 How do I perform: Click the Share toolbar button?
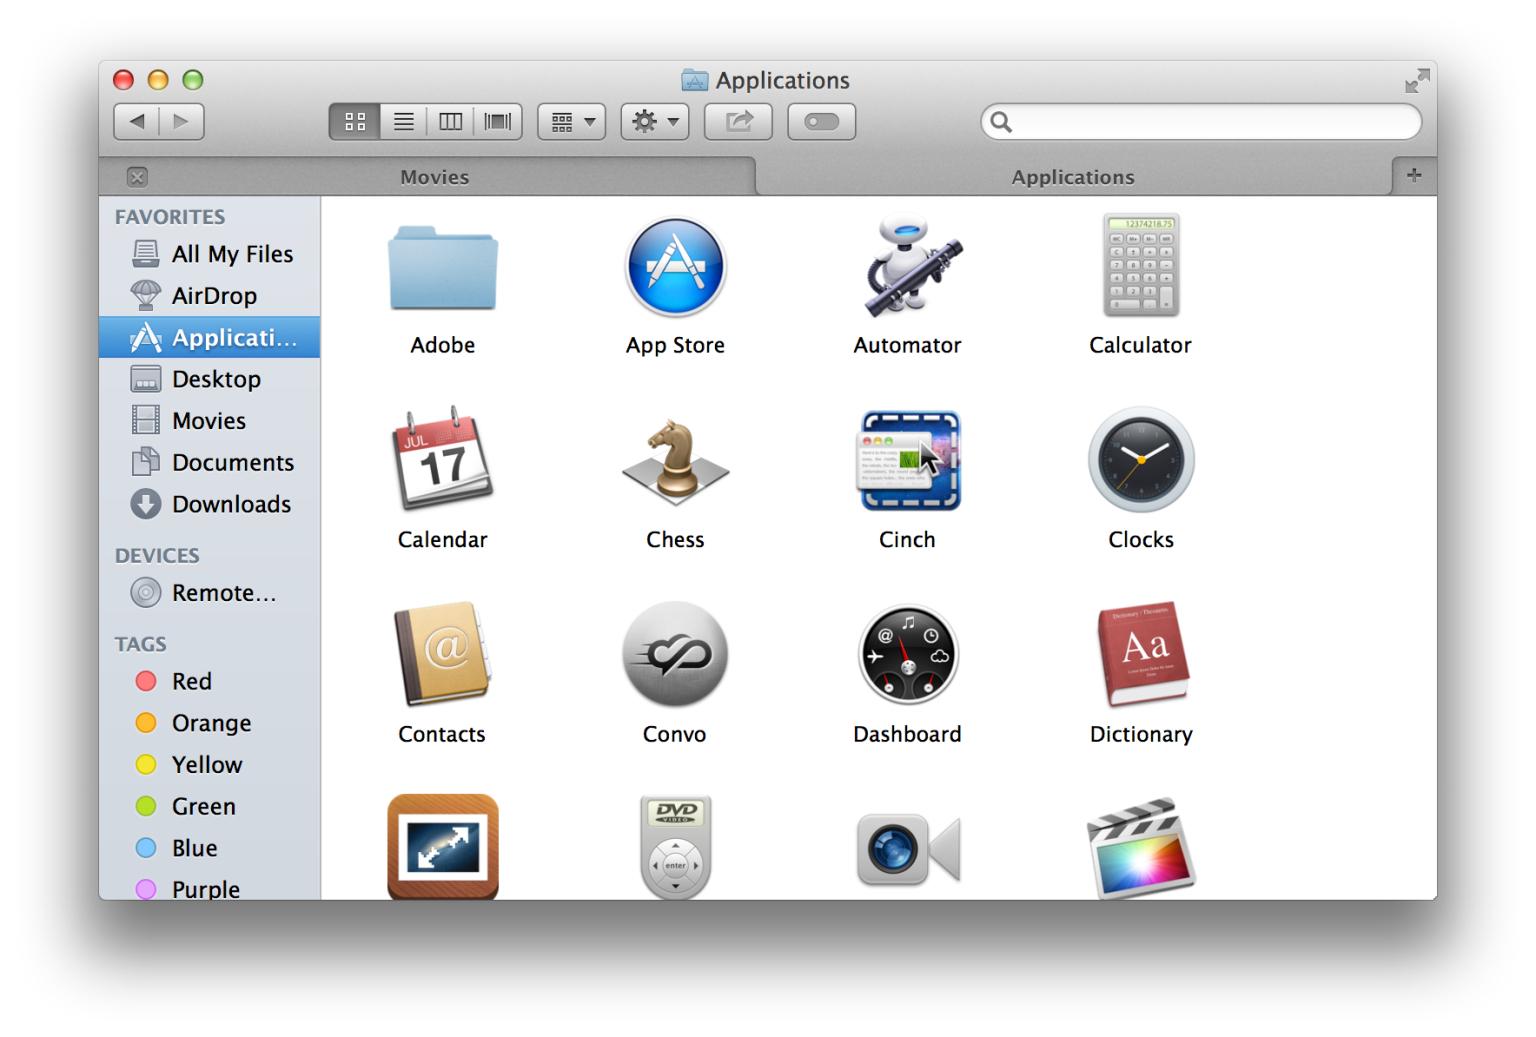pyautogui.click(x=738, y=122)
